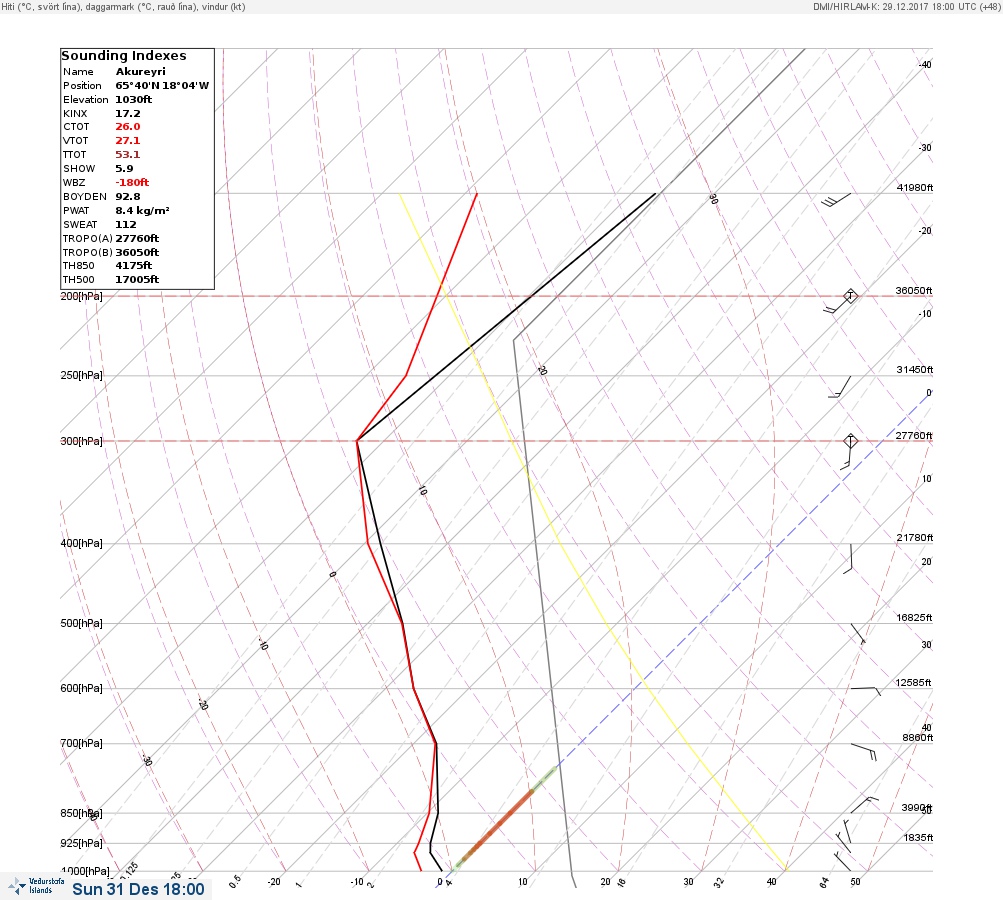
Task: Click the wind barb beside 3990ft label
Action: point(864,805)
